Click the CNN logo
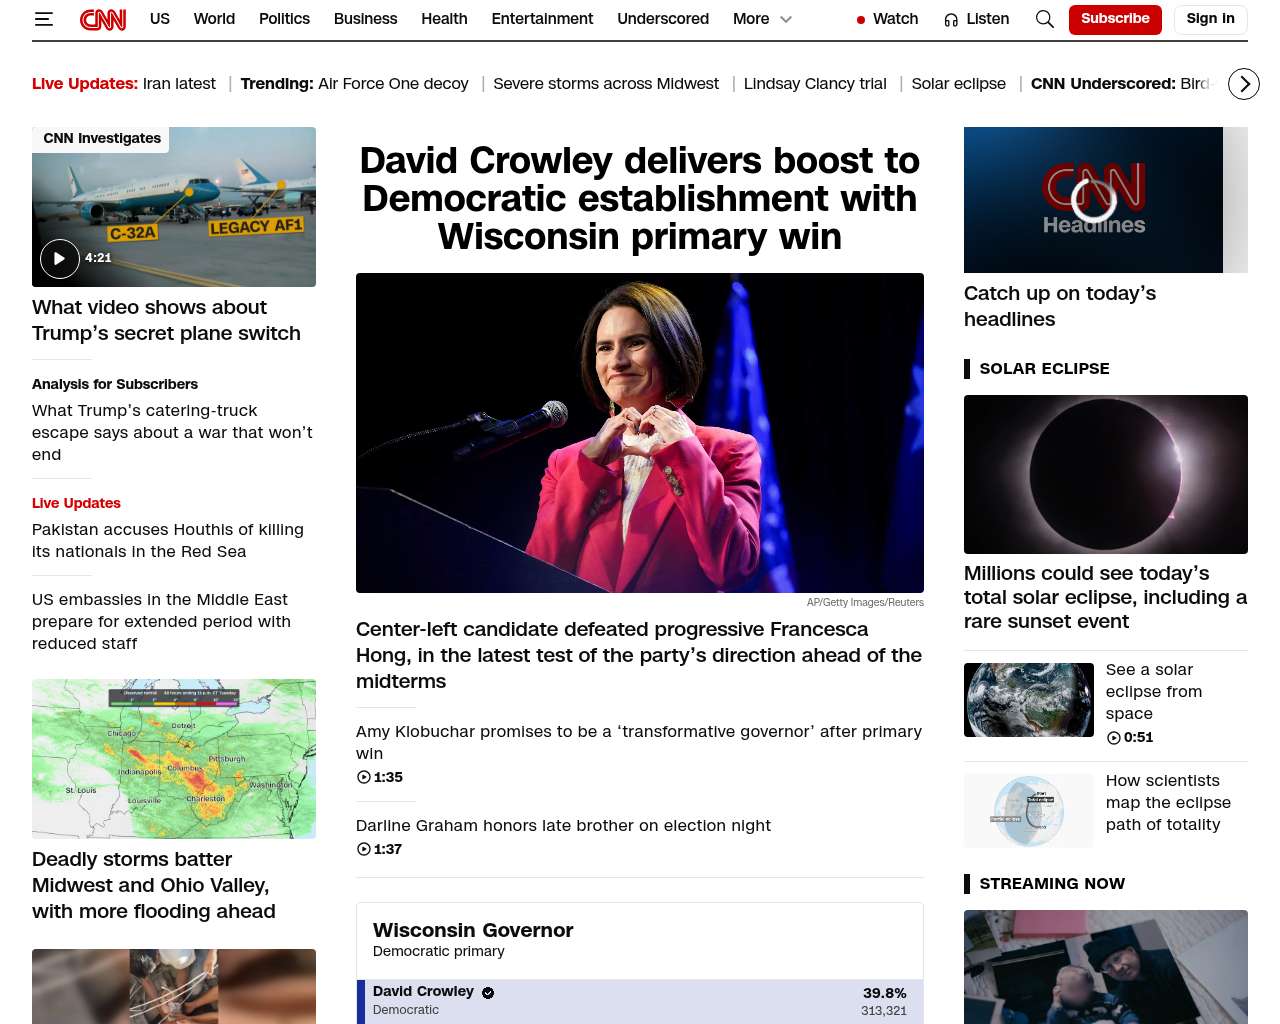Image resolution: width=1280 pixels, height=1024 pixels. (103, 19)
